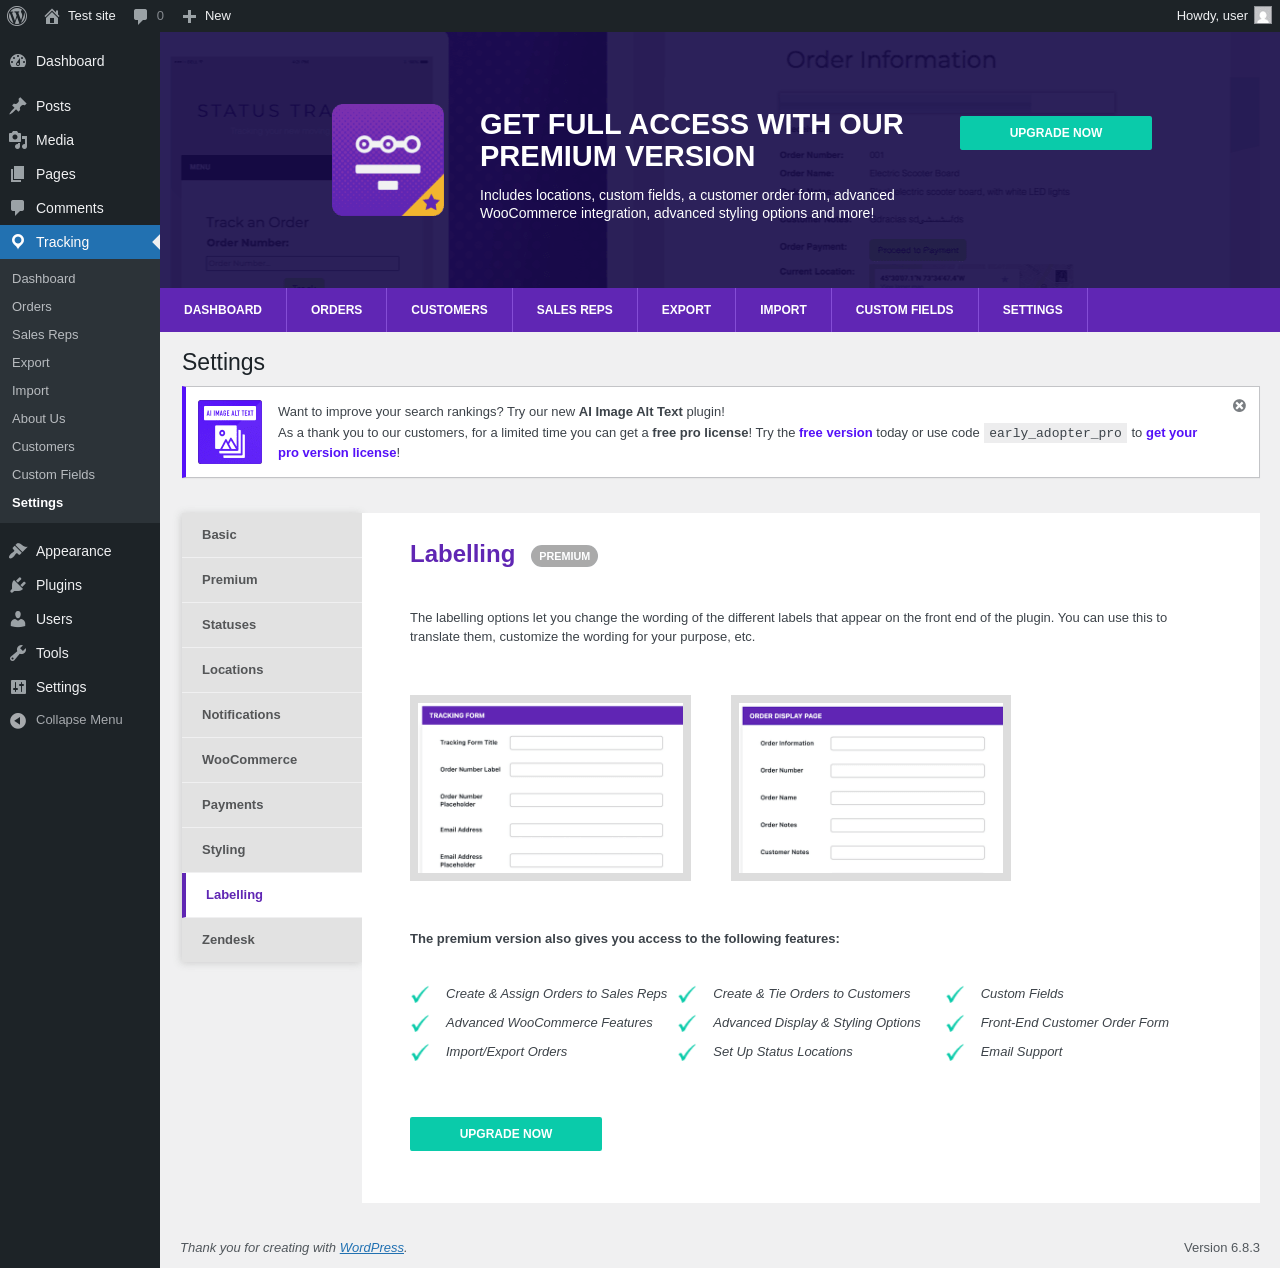Open the WordPress footer link
Viewport: 1280px width, 1268px height.
372,1248
